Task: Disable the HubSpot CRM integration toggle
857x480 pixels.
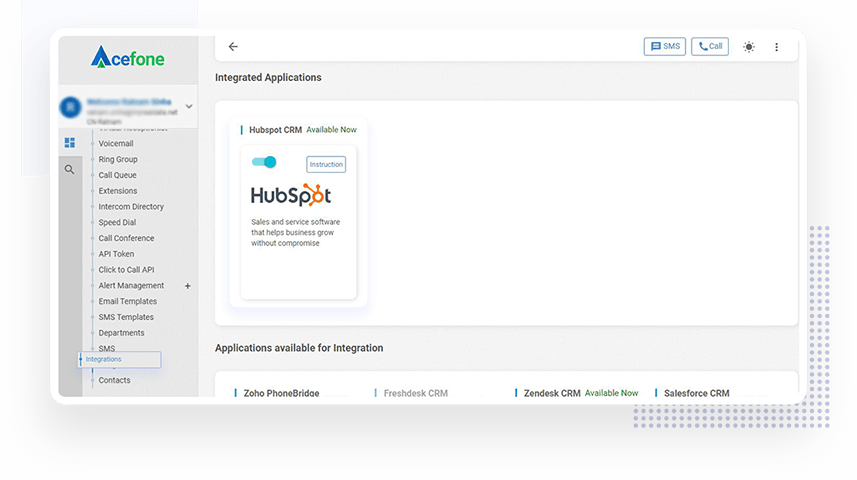Action: pyautogui.click(x=264, y=162)
